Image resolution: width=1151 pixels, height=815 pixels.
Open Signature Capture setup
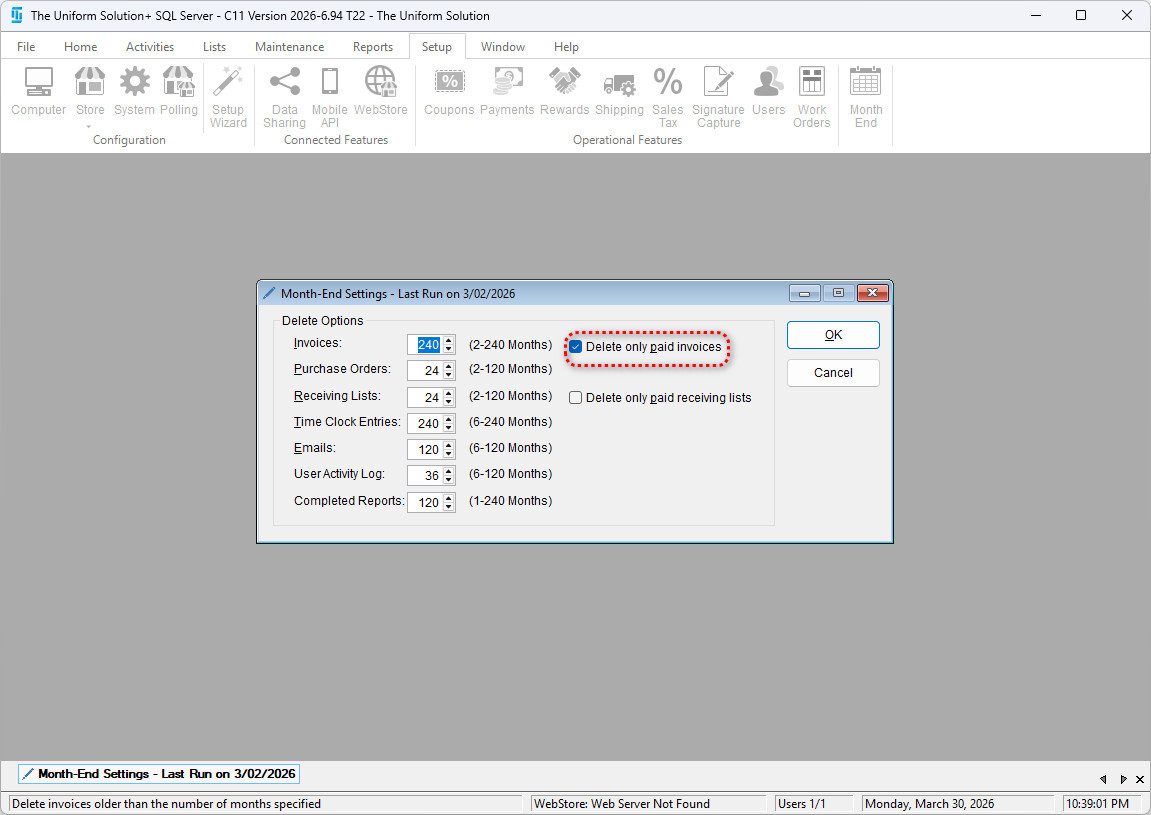pos(718,97)
